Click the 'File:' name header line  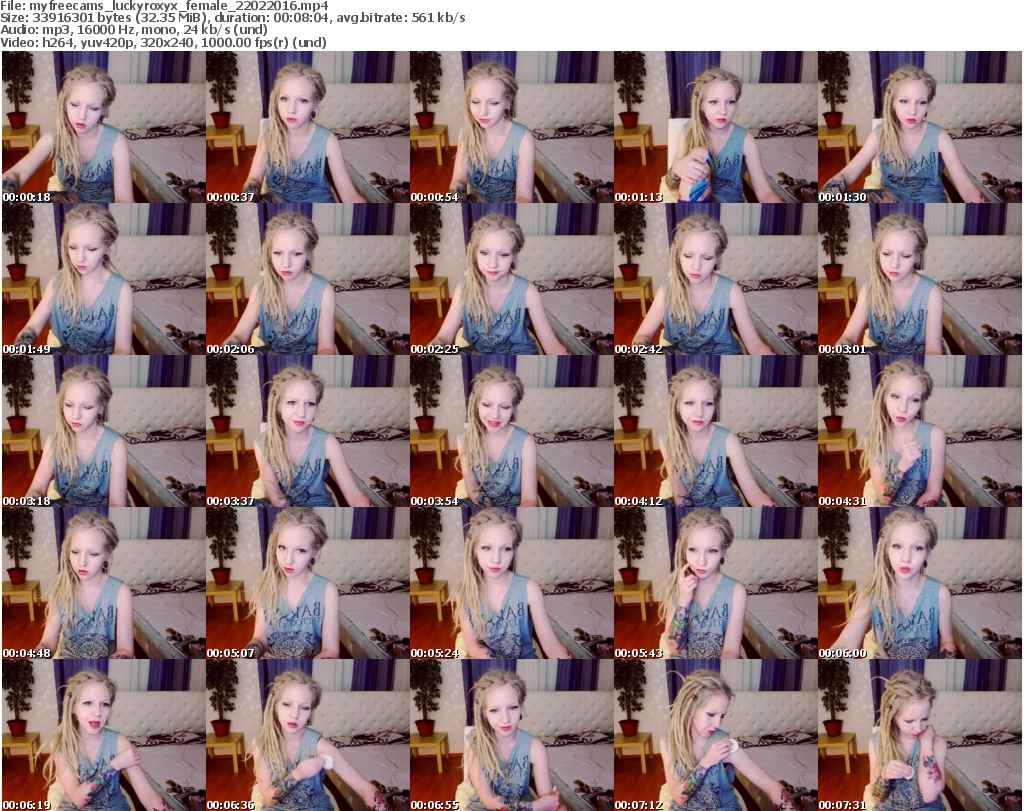(x=164, y=6)
